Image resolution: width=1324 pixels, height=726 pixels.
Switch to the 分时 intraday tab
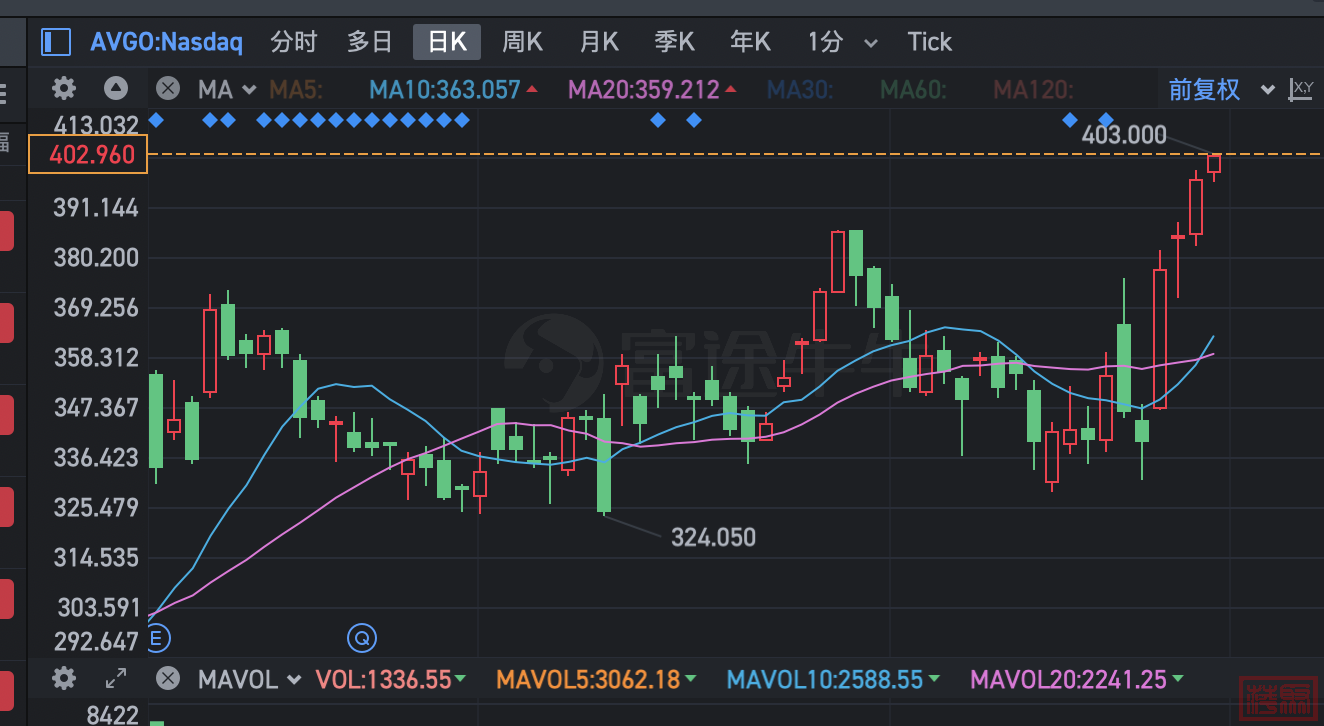(x=293, y=42)
